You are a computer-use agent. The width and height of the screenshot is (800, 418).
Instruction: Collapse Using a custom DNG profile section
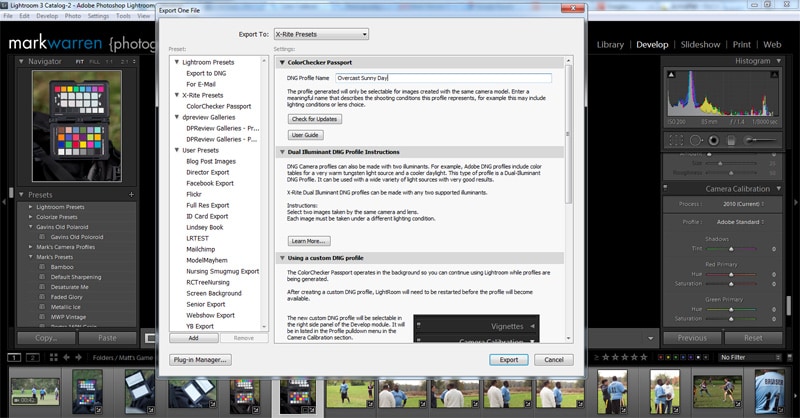[282, 258]
